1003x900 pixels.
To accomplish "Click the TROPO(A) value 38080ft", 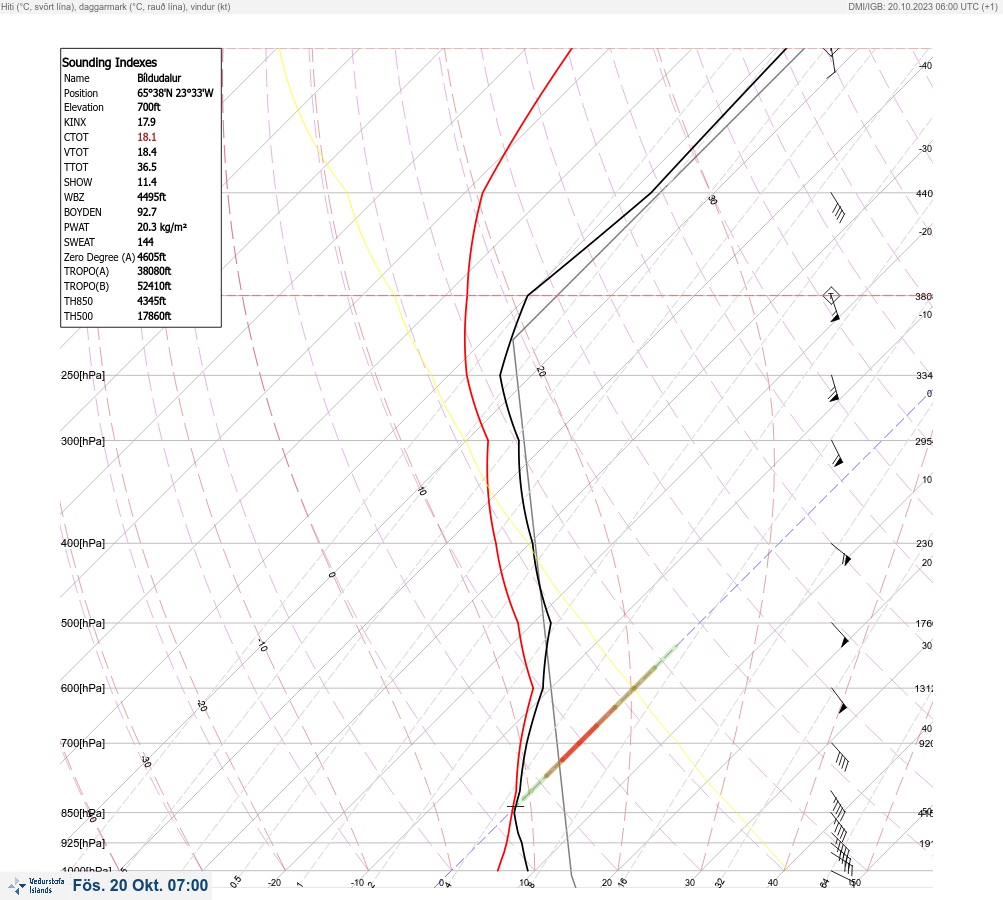I will coord(154,271).
